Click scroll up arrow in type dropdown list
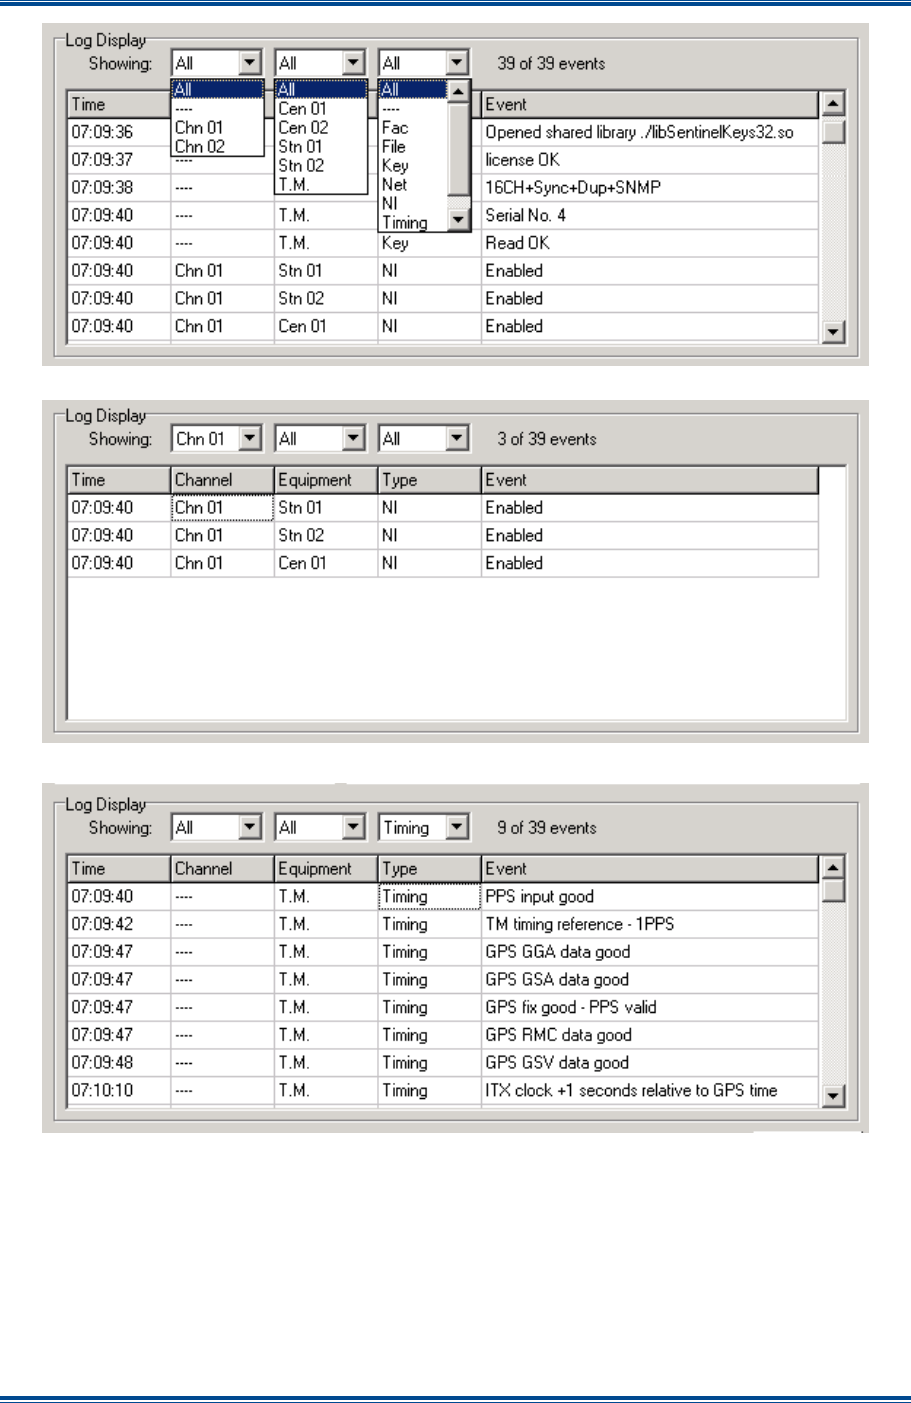 click(458, 92)
